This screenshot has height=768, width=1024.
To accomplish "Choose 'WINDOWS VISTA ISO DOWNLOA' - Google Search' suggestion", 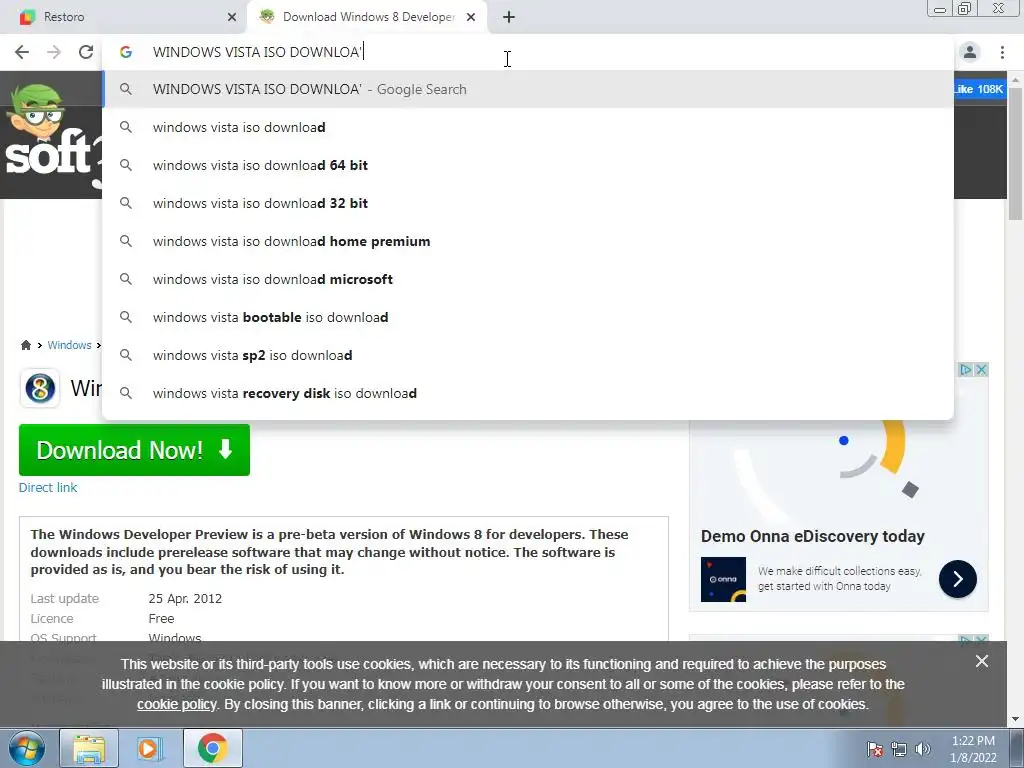I will (528, 89).
